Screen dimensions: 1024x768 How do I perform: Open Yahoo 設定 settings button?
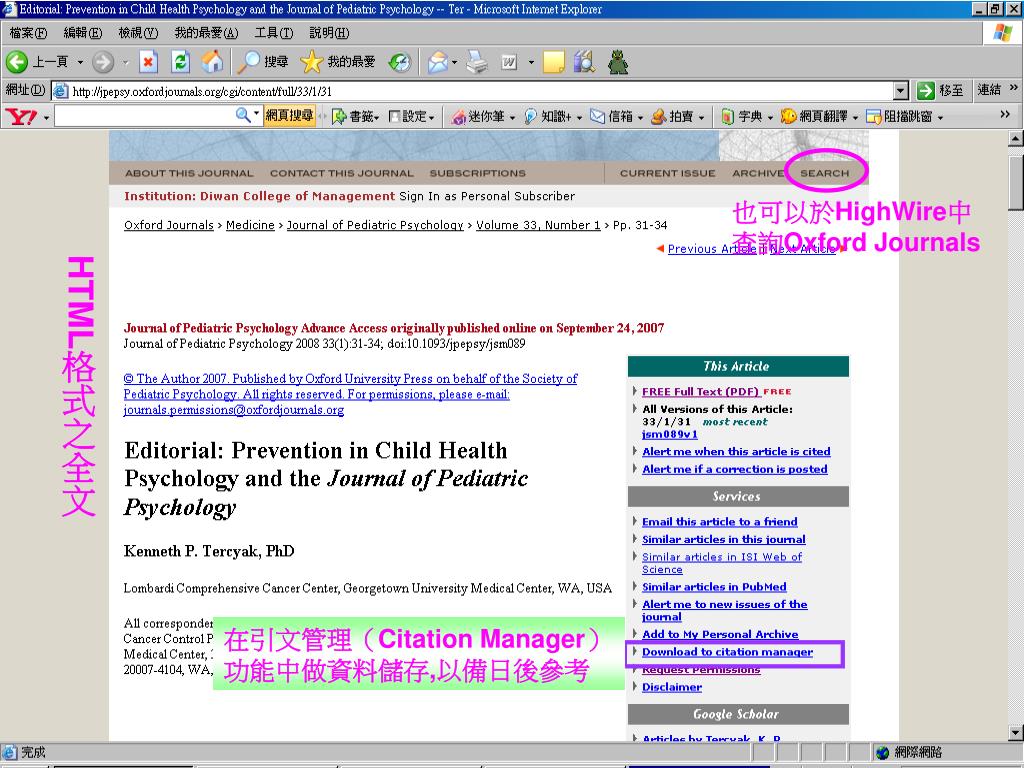coord(411,116)
